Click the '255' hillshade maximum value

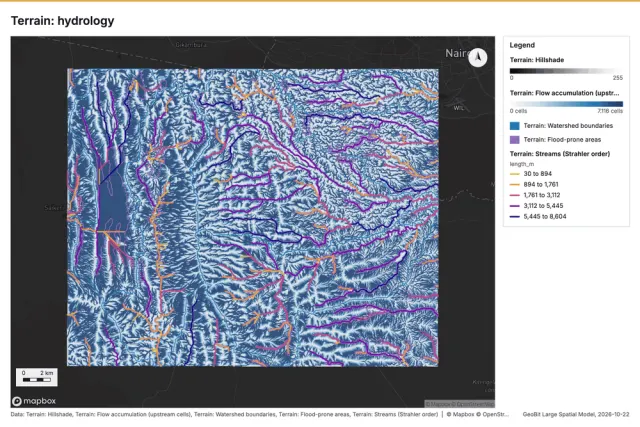coord(618,78)
